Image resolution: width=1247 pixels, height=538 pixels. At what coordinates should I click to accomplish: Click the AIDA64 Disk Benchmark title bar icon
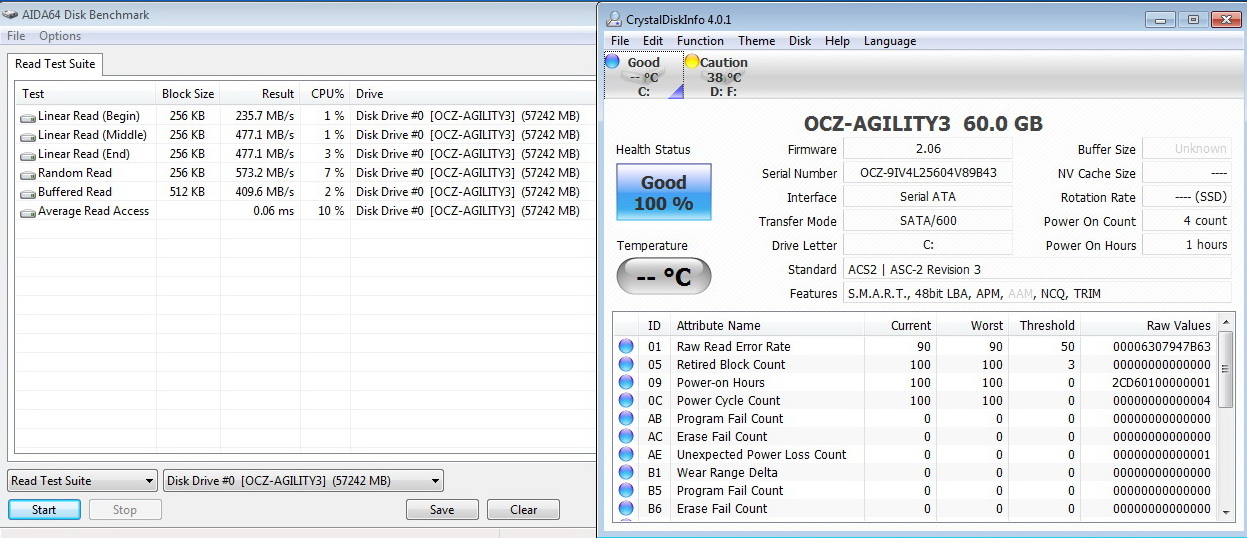click(x=10, y=15)
